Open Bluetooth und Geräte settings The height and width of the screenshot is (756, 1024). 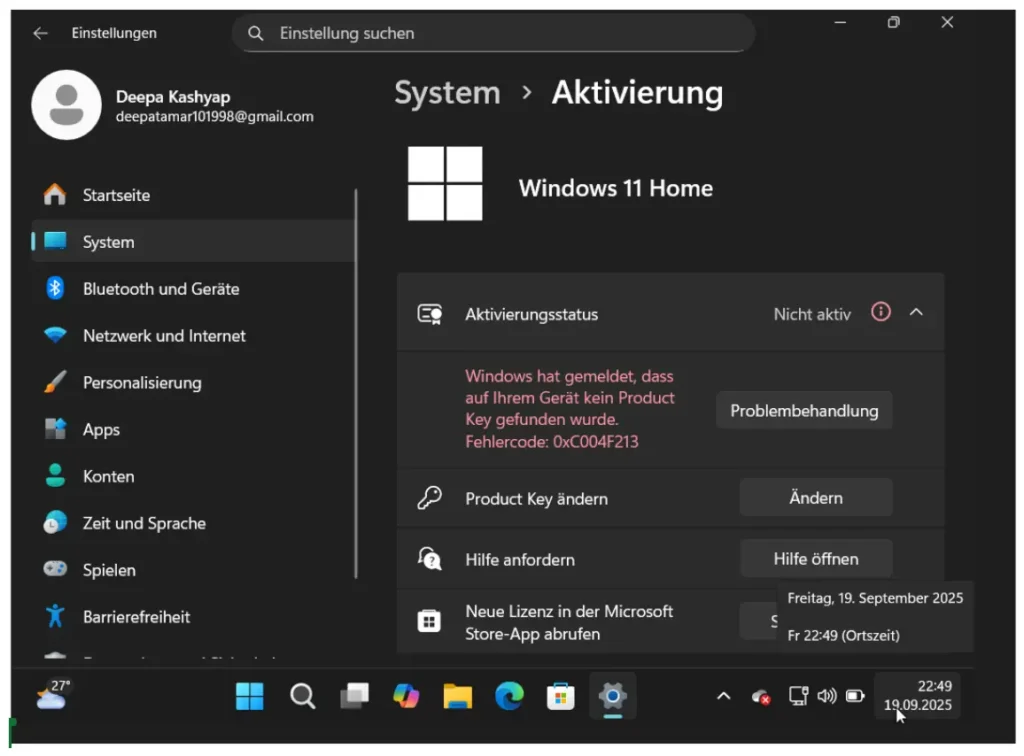tap(193, 289)
